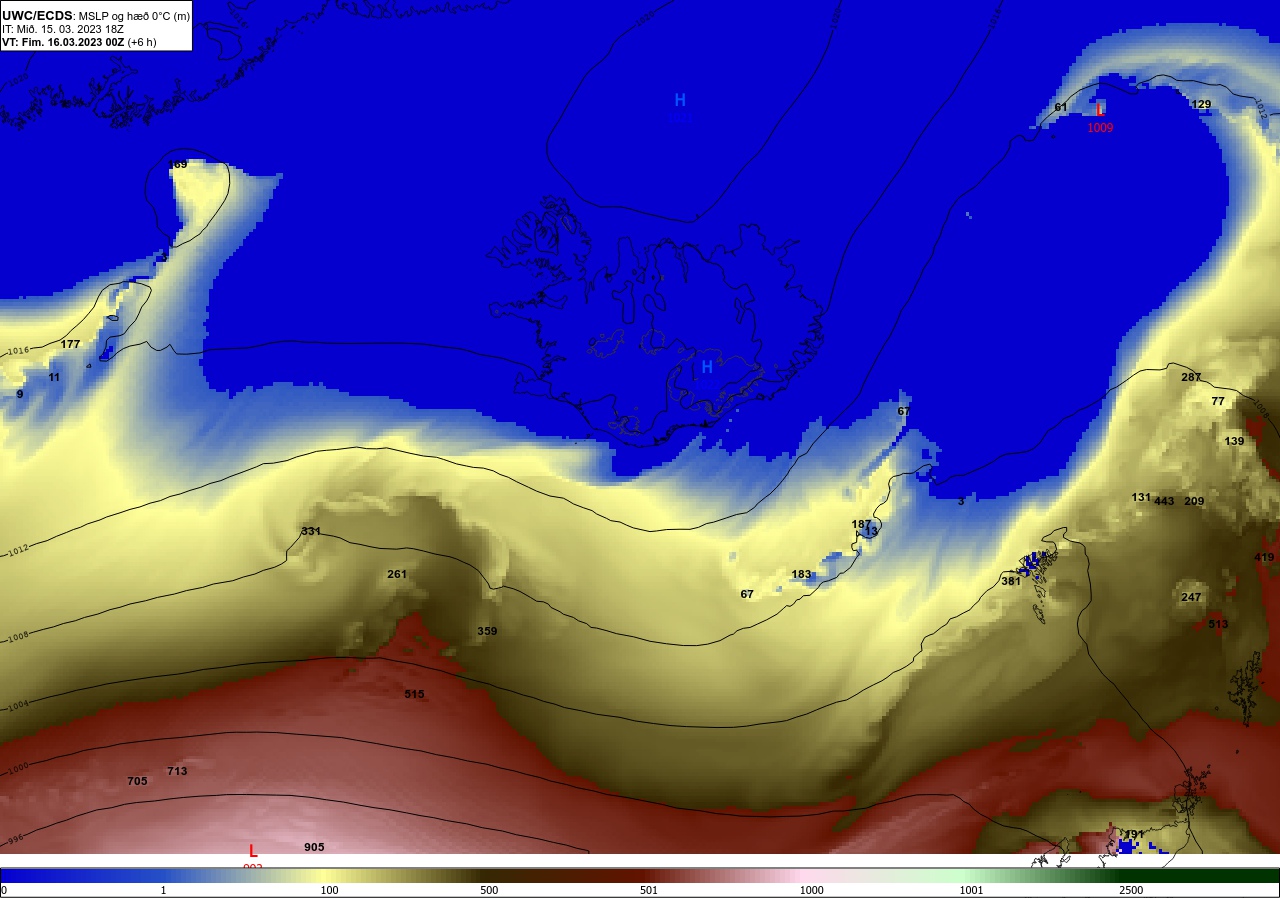Viewport: 1280px width, 898px height.
Task: Click the blue H marker north of Iceland
Action: click(x=680, y=100)
